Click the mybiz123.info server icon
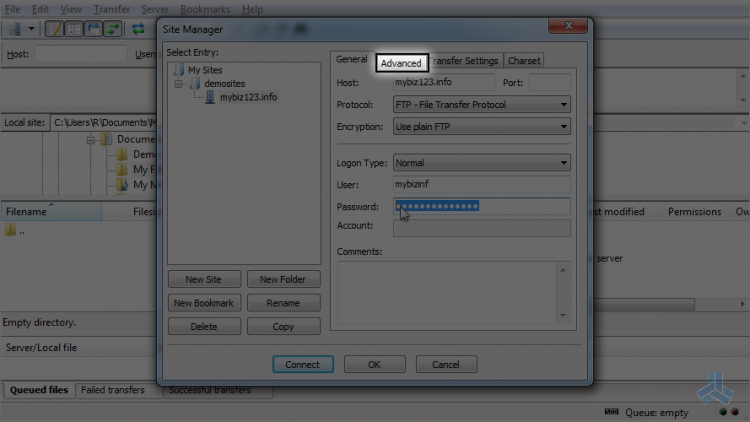The image size is (750, 422). [x=210, y=97]
